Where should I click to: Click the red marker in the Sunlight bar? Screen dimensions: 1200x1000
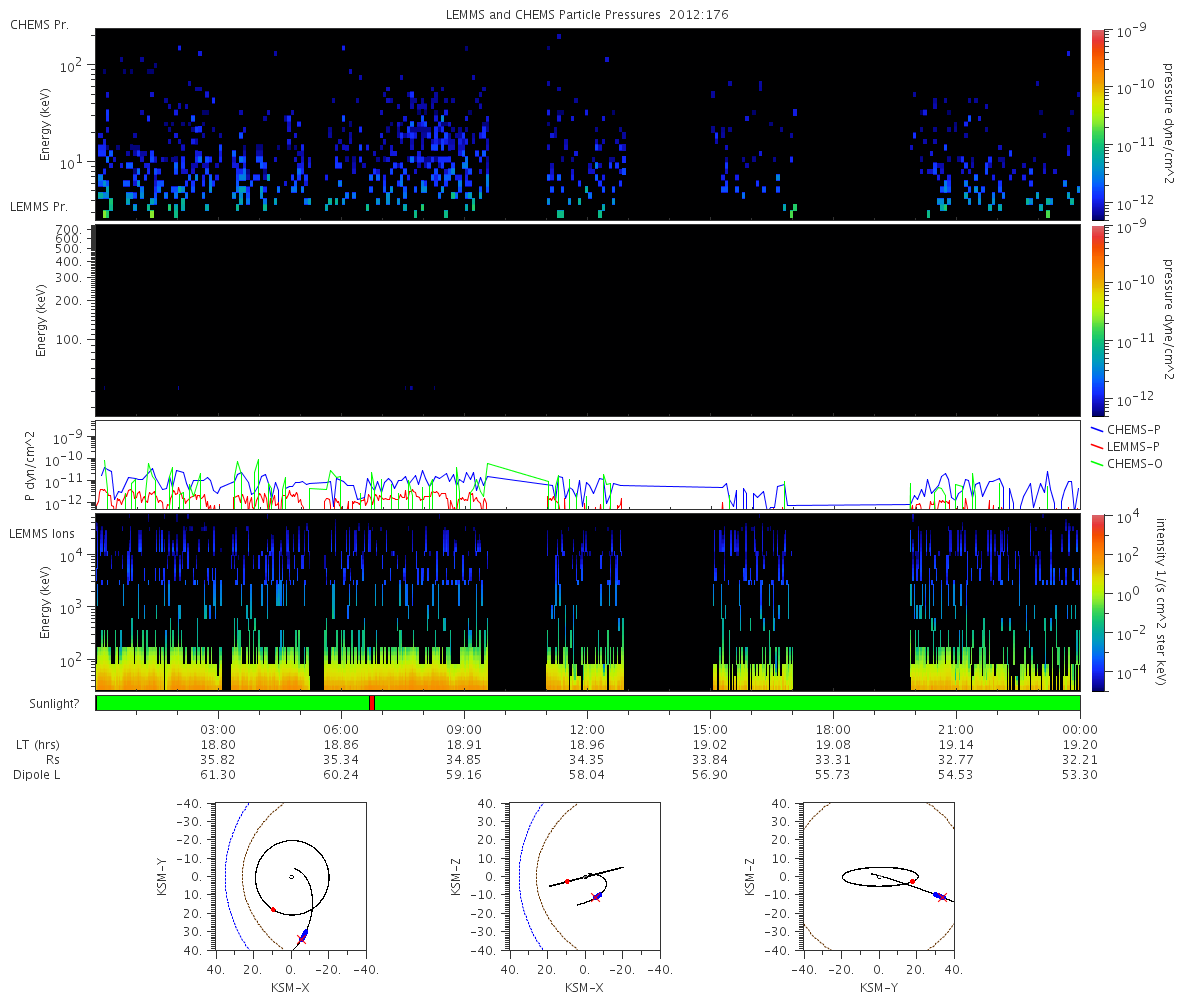point(372,703)
